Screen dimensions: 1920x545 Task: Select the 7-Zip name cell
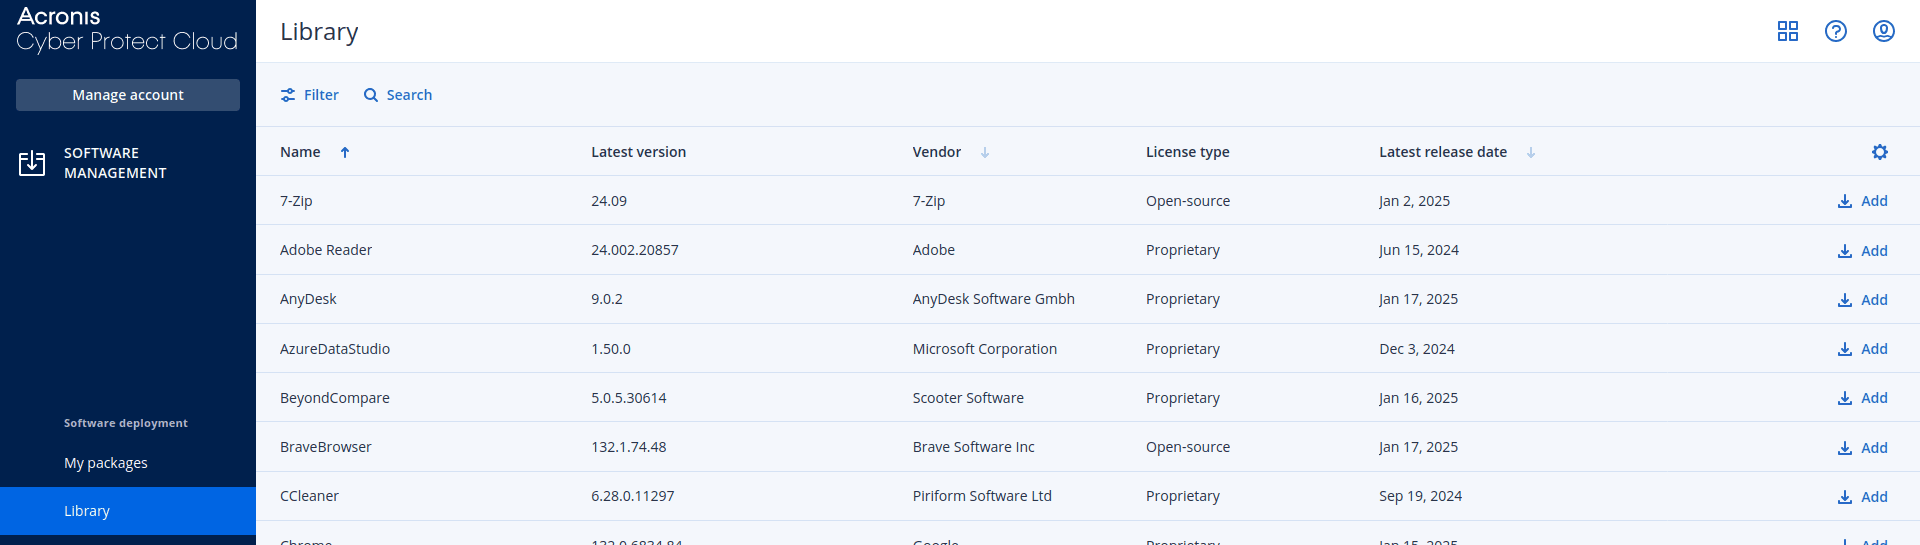tap(296, 201)
